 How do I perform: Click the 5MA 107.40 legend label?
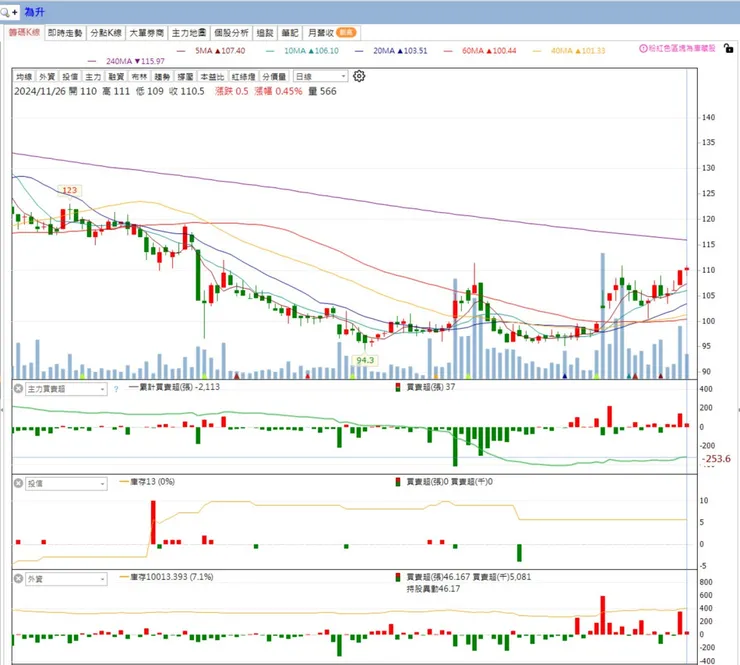point(220,51)
